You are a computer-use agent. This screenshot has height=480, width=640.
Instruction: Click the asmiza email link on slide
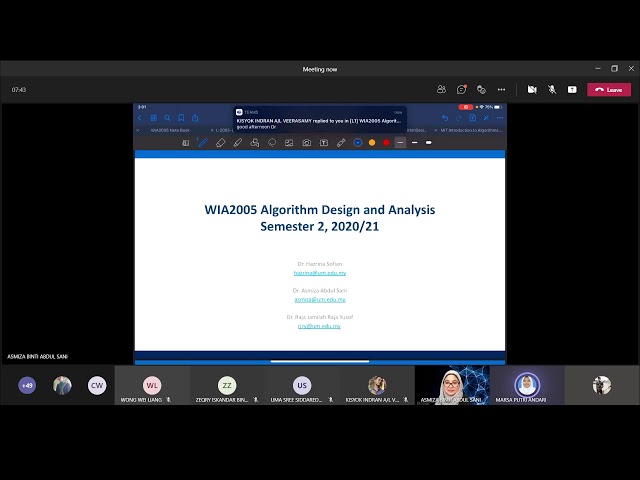coord(320,300)
